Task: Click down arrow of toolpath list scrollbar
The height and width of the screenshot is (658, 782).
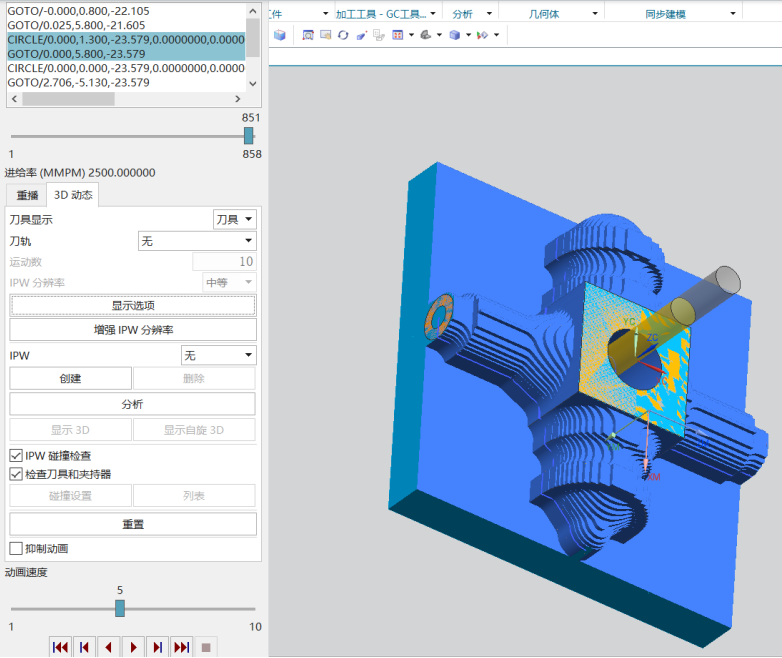Action: [x=253, y=83]
